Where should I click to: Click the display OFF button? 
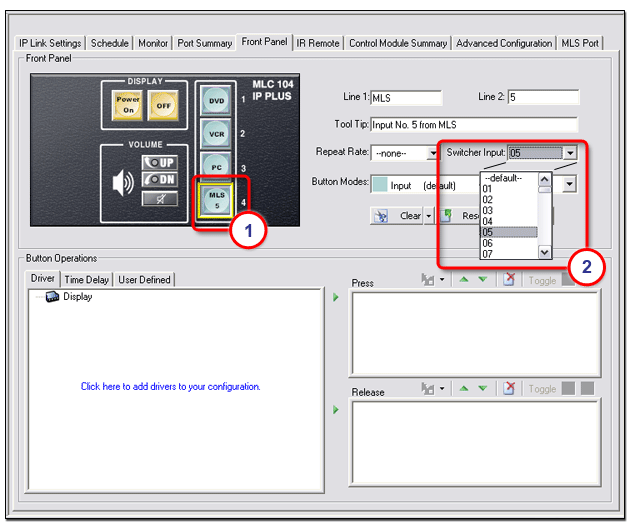click(163, 105)
